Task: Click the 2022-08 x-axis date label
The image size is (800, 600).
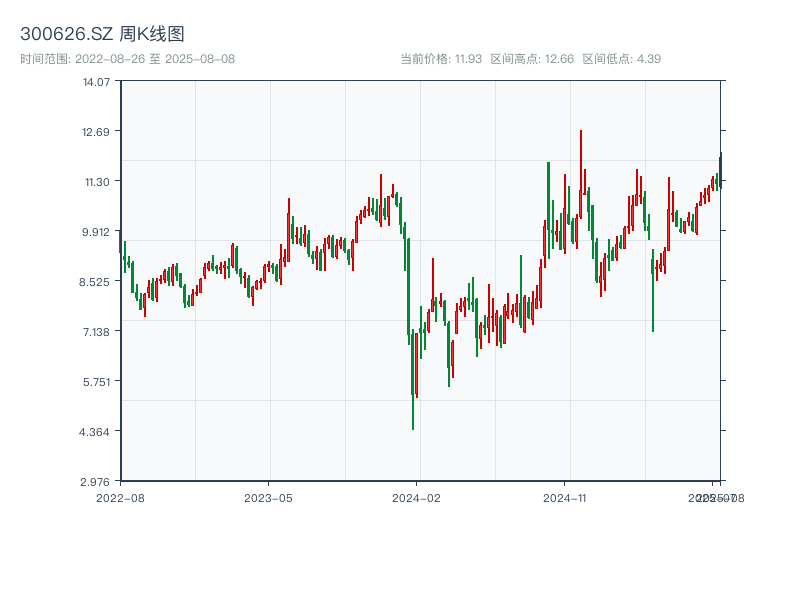Action: pos(120,497)
